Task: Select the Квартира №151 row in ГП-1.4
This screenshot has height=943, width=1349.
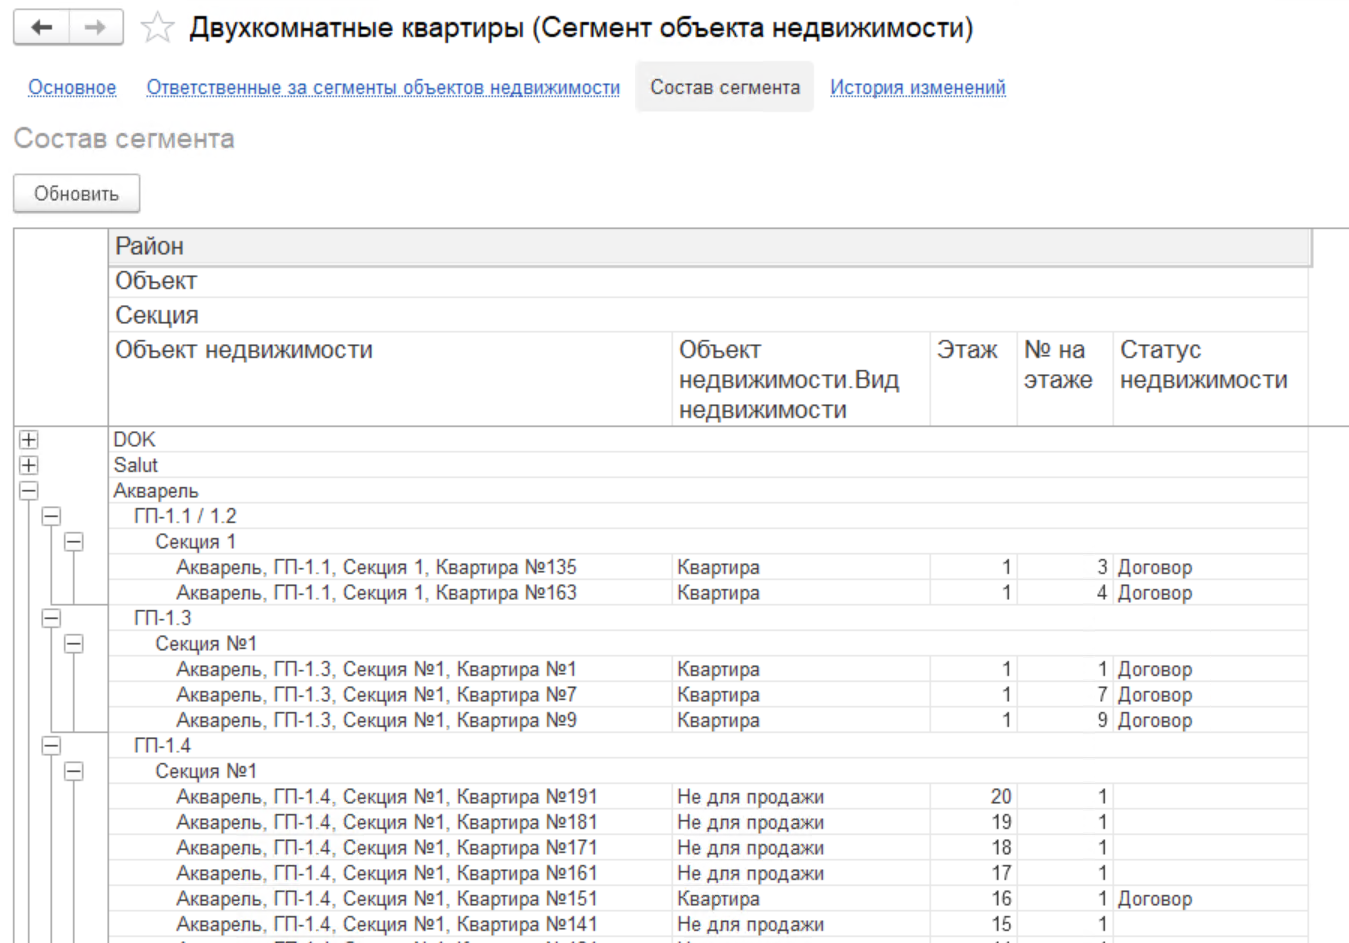Action: click(x=386, y=899)
